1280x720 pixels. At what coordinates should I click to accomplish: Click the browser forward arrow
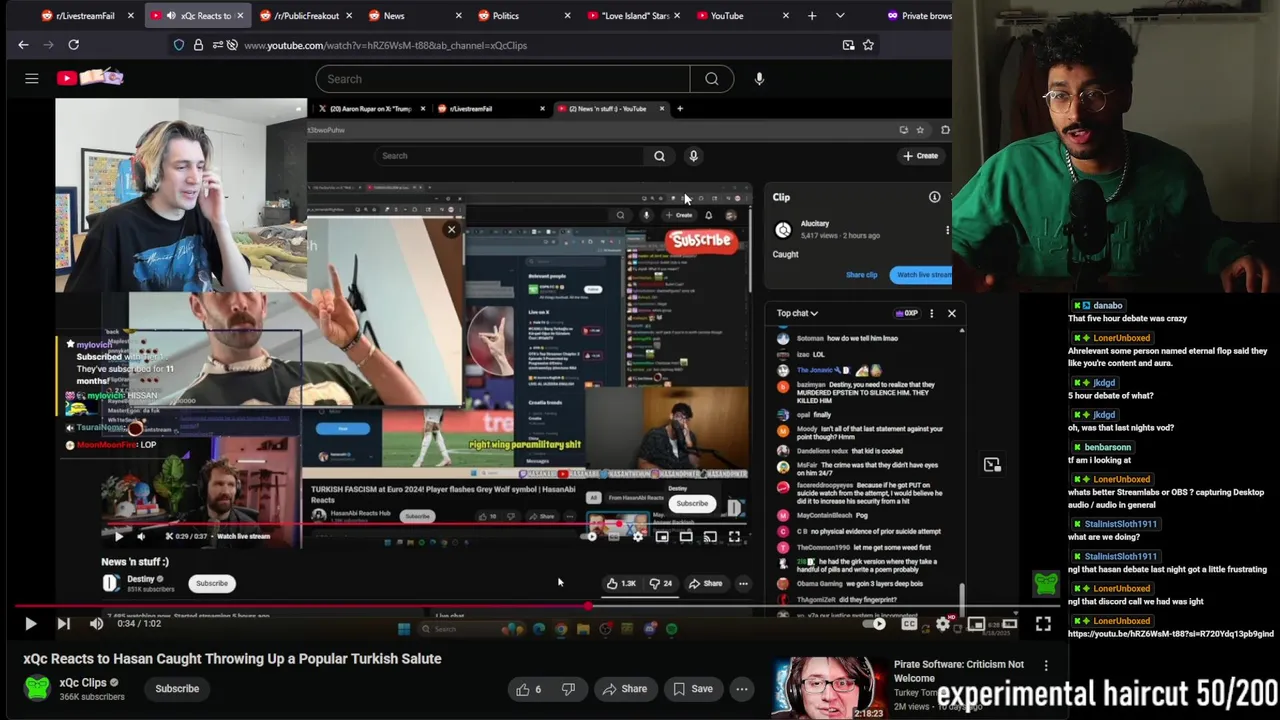click(x=49, y=45)
